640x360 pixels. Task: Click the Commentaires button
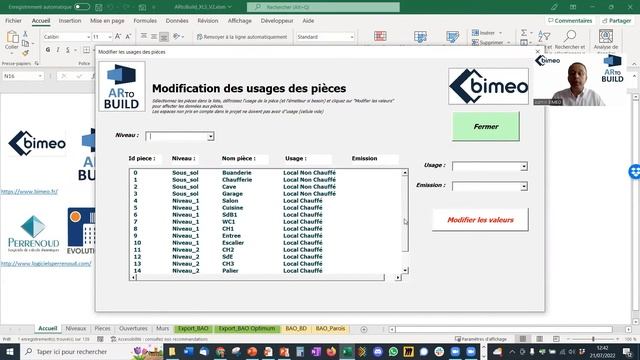pyautogui.click(x=570, y=20)
